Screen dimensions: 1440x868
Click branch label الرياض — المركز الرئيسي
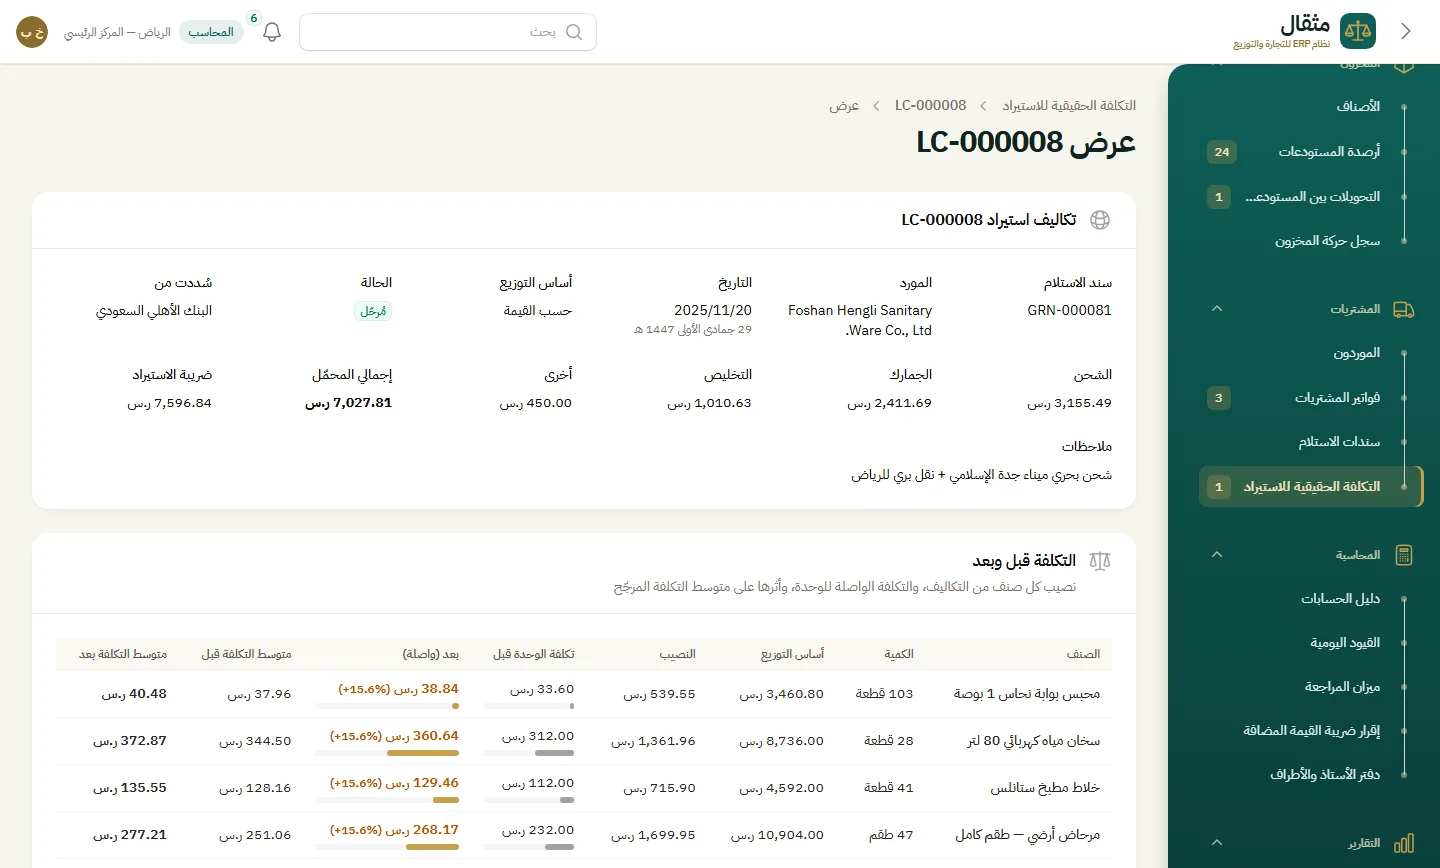click(x=117, y=32)
